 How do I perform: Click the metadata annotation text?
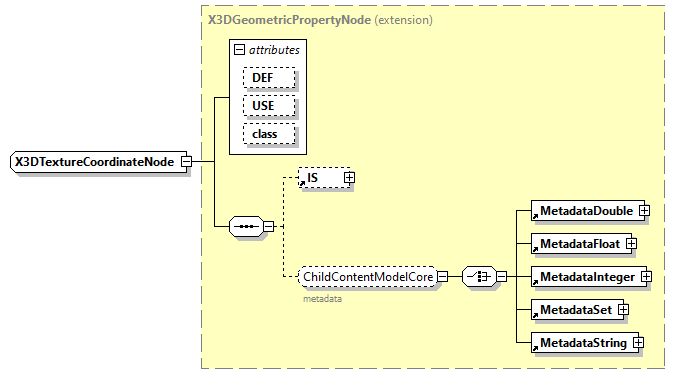tap(322, 299)
